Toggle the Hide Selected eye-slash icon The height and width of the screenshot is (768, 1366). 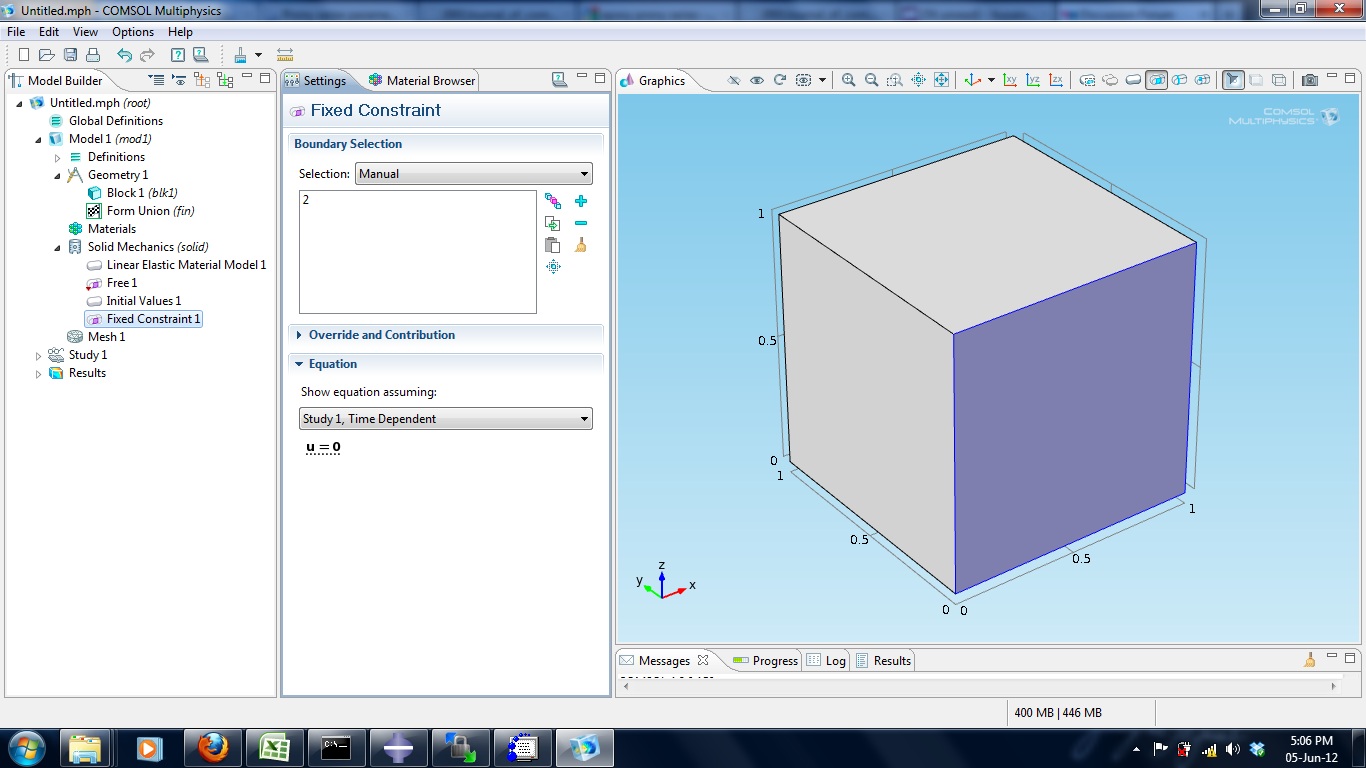(x=734, y=80)
